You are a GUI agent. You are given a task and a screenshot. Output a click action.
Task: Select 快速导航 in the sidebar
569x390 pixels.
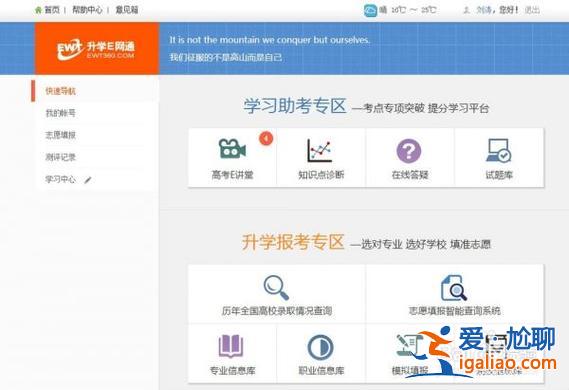[61, 91]
